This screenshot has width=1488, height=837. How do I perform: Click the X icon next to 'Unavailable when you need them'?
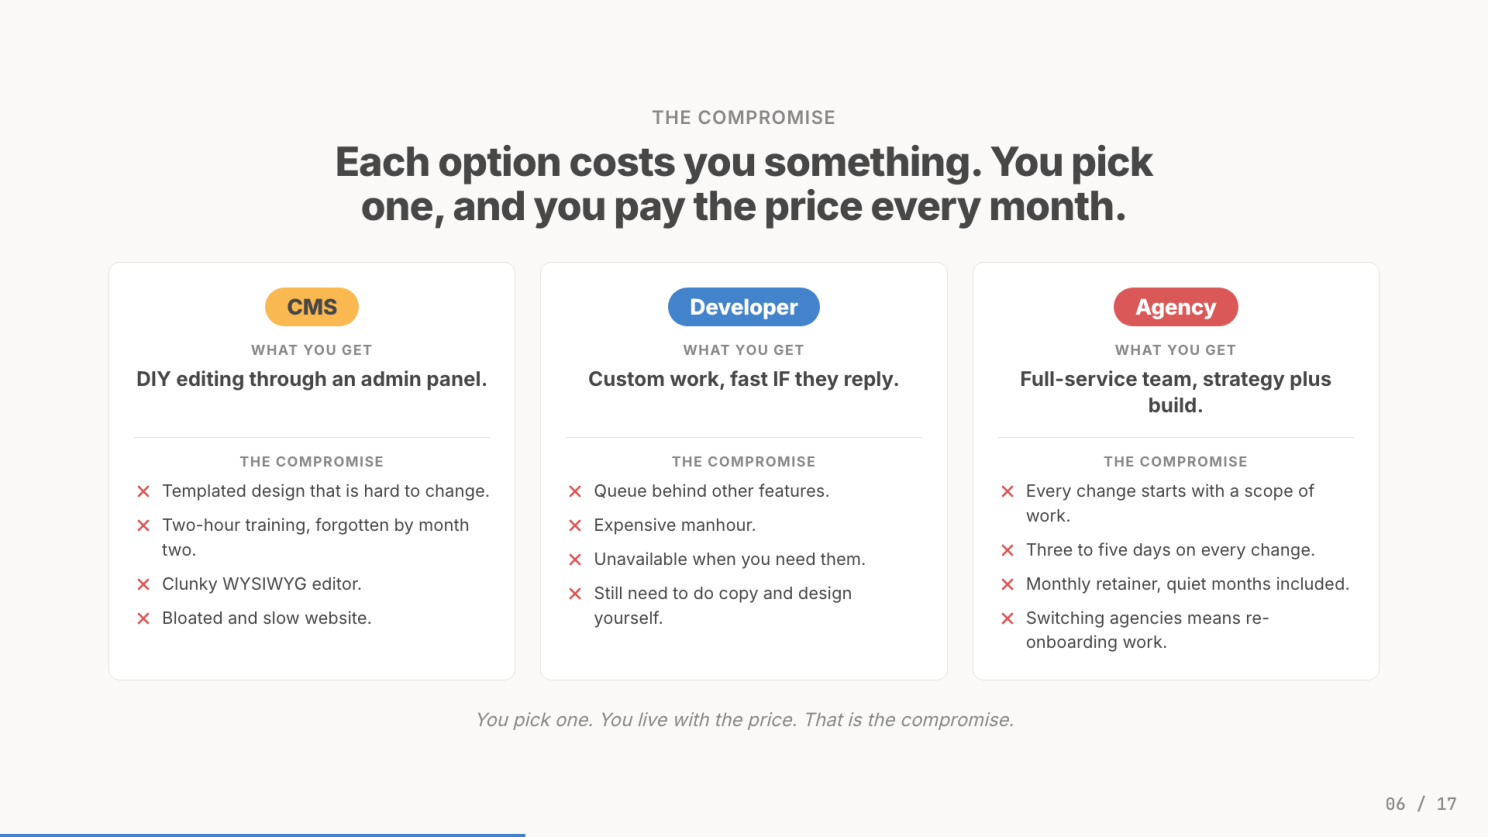[x=575, y=560]
